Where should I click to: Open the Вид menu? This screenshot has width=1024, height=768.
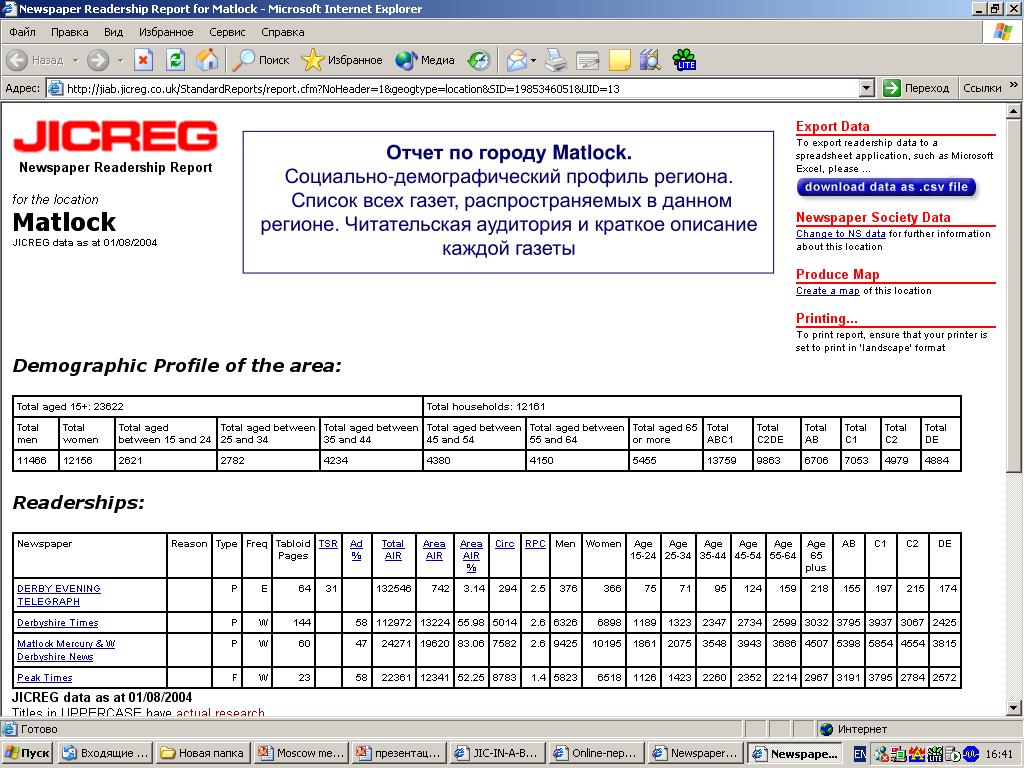click(x=114, y=32)
